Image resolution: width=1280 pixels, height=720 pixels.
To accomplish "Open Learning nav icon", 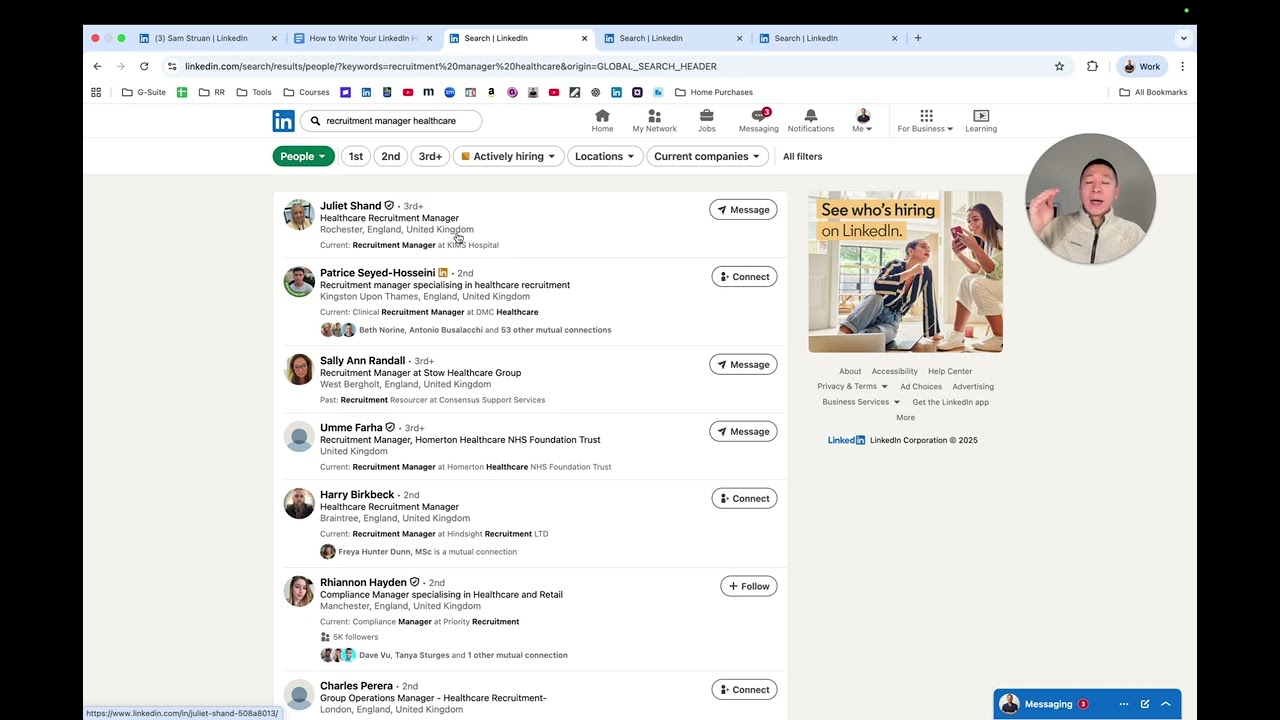I will point(981,121).
